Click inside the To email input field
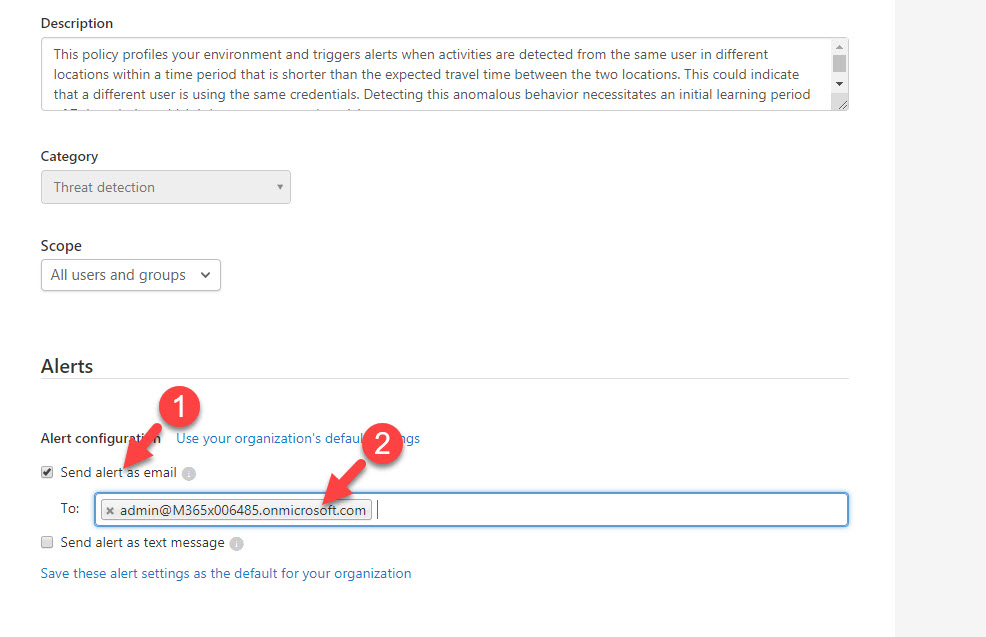Image resolution: width=986 pixels, height=637 pixels. [x=610, y=509]
